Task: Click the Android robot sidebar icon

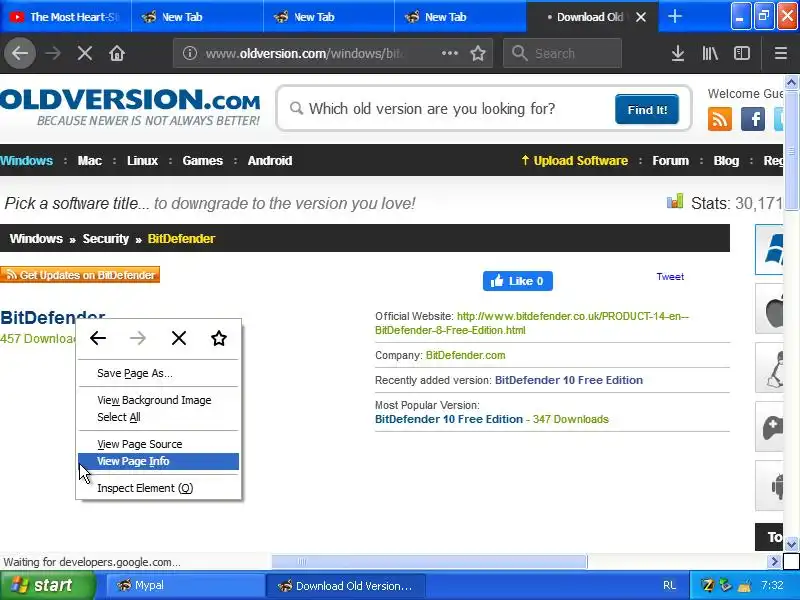Action: 769,485
